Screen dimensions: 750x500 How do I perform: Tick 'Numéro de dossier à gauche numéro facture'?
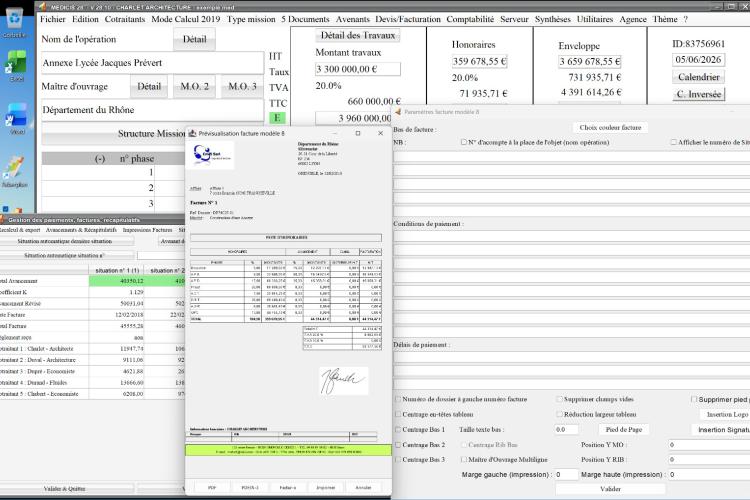click(x=397, y=399)
